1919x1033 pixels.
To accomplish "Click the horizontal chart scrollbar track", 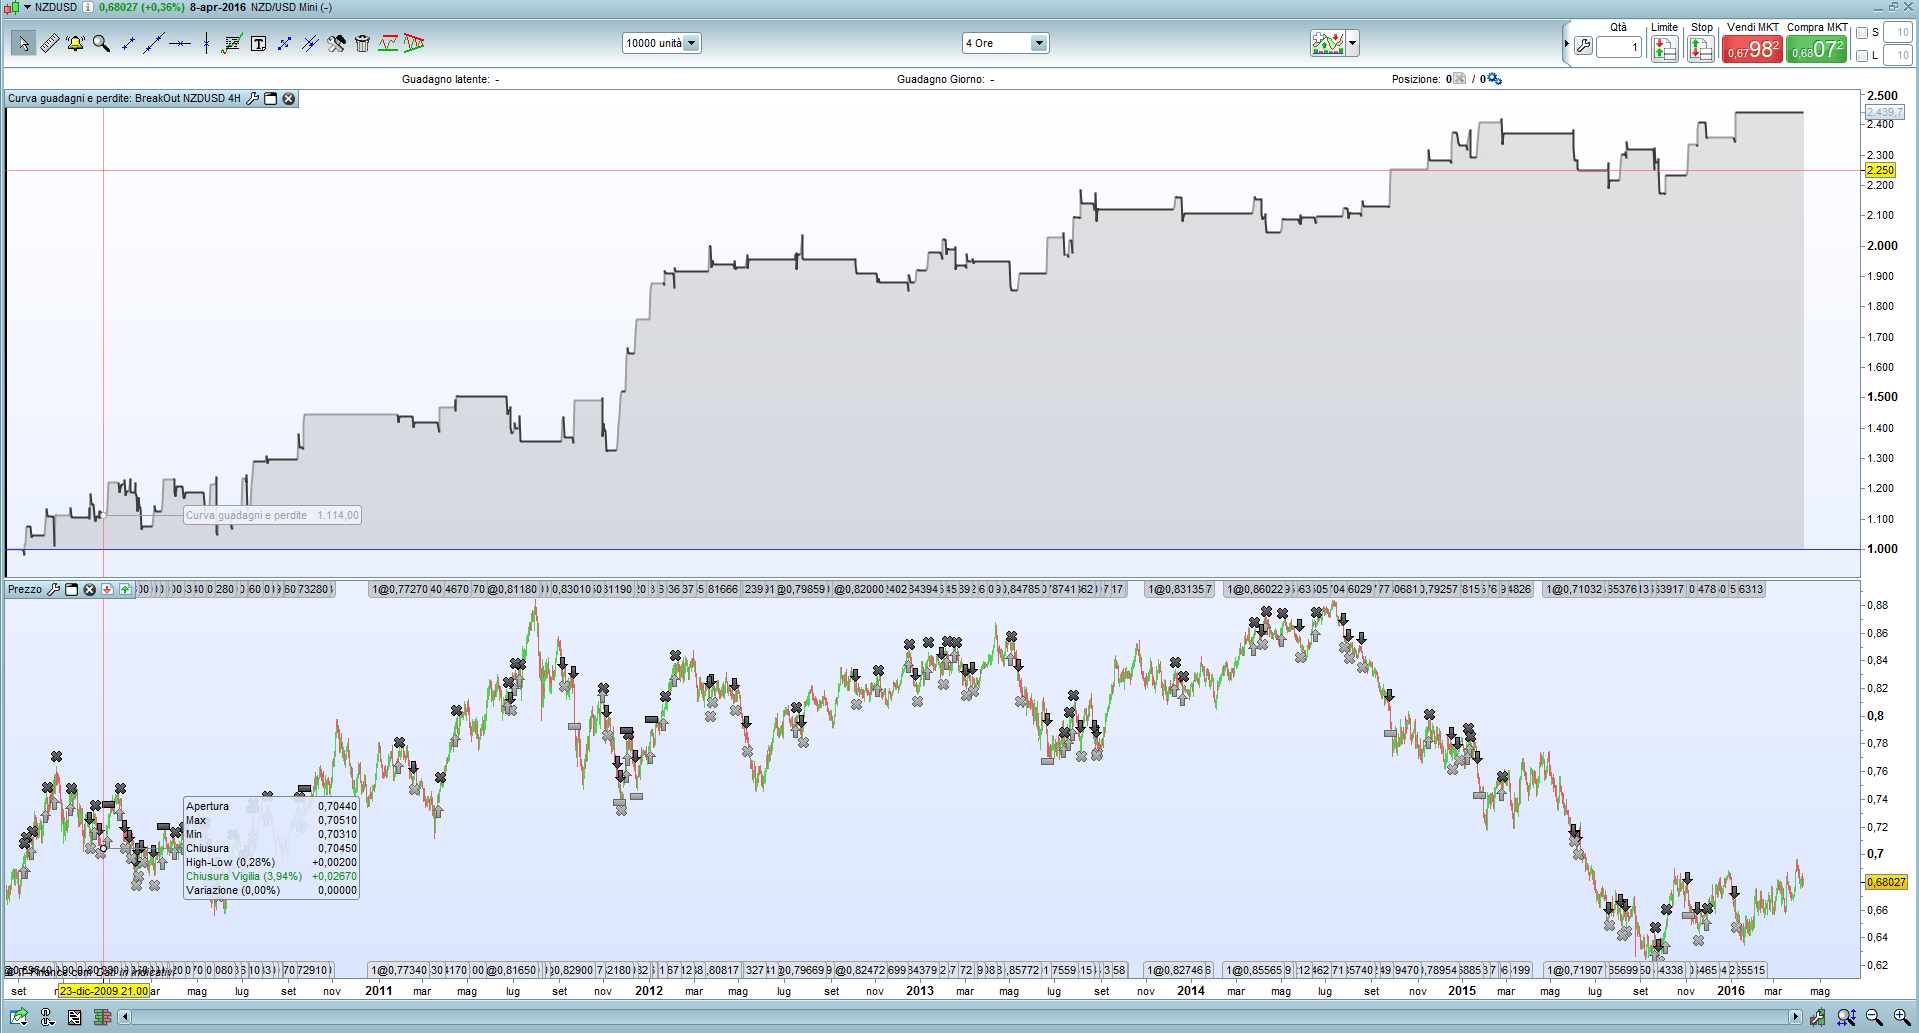I will (960, 1017).
